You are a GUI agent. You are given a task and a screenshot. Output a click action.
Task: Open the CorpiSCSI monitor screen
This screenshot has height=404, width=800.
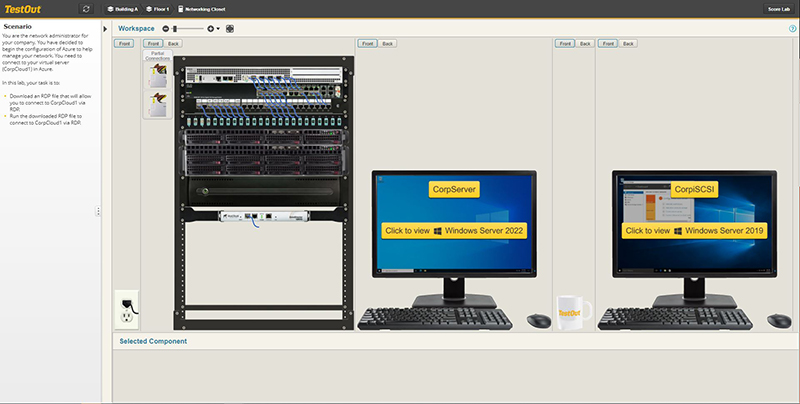(x=694, y=224)
